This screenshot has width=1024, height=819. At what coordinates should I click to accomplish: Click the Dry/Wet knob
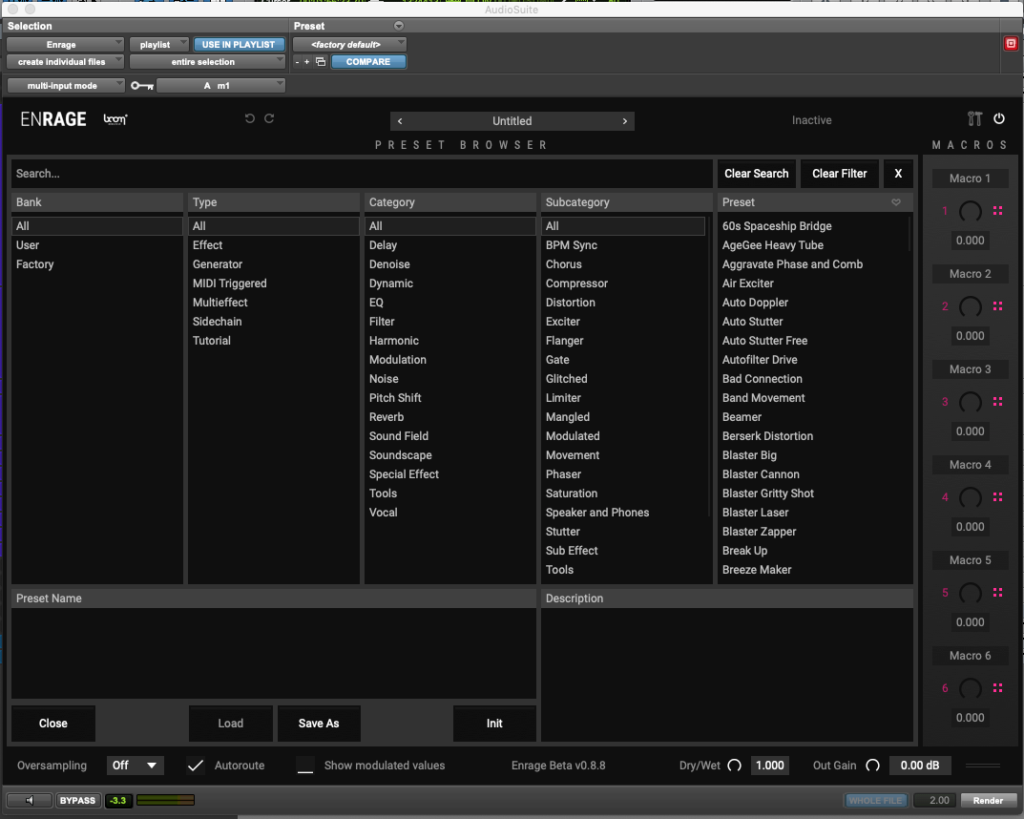(735, 765)
